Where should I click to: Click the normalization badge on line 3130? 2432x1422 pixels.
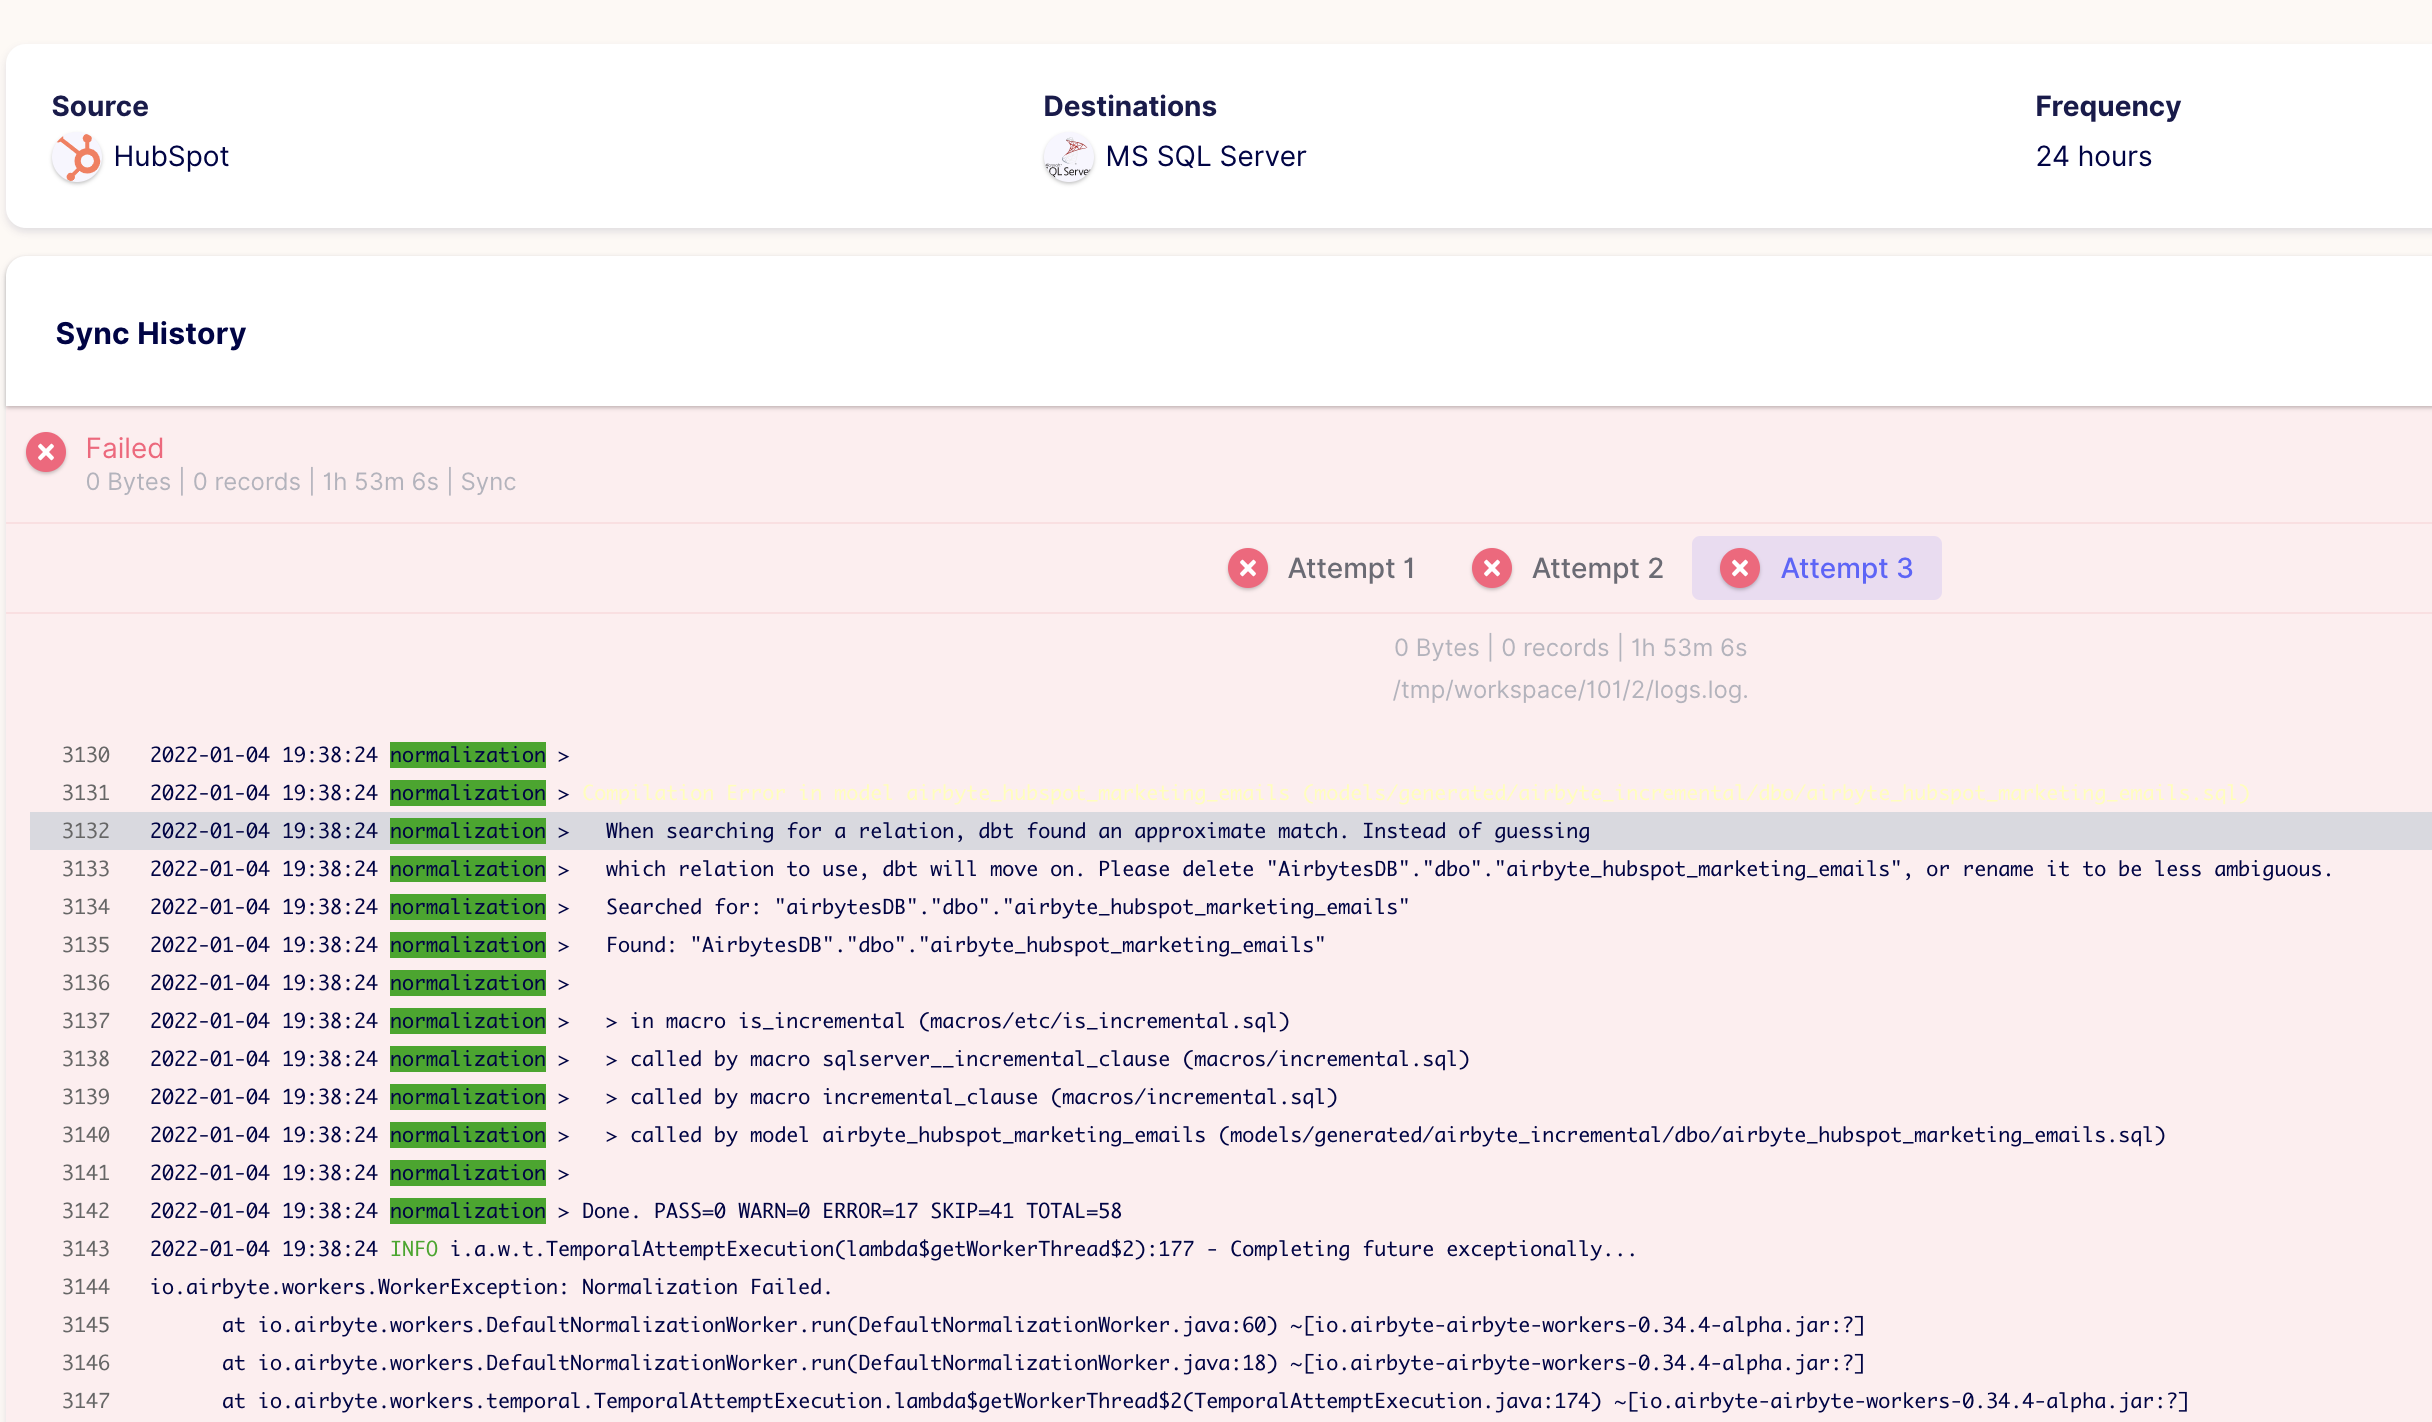tap(466, 756)
